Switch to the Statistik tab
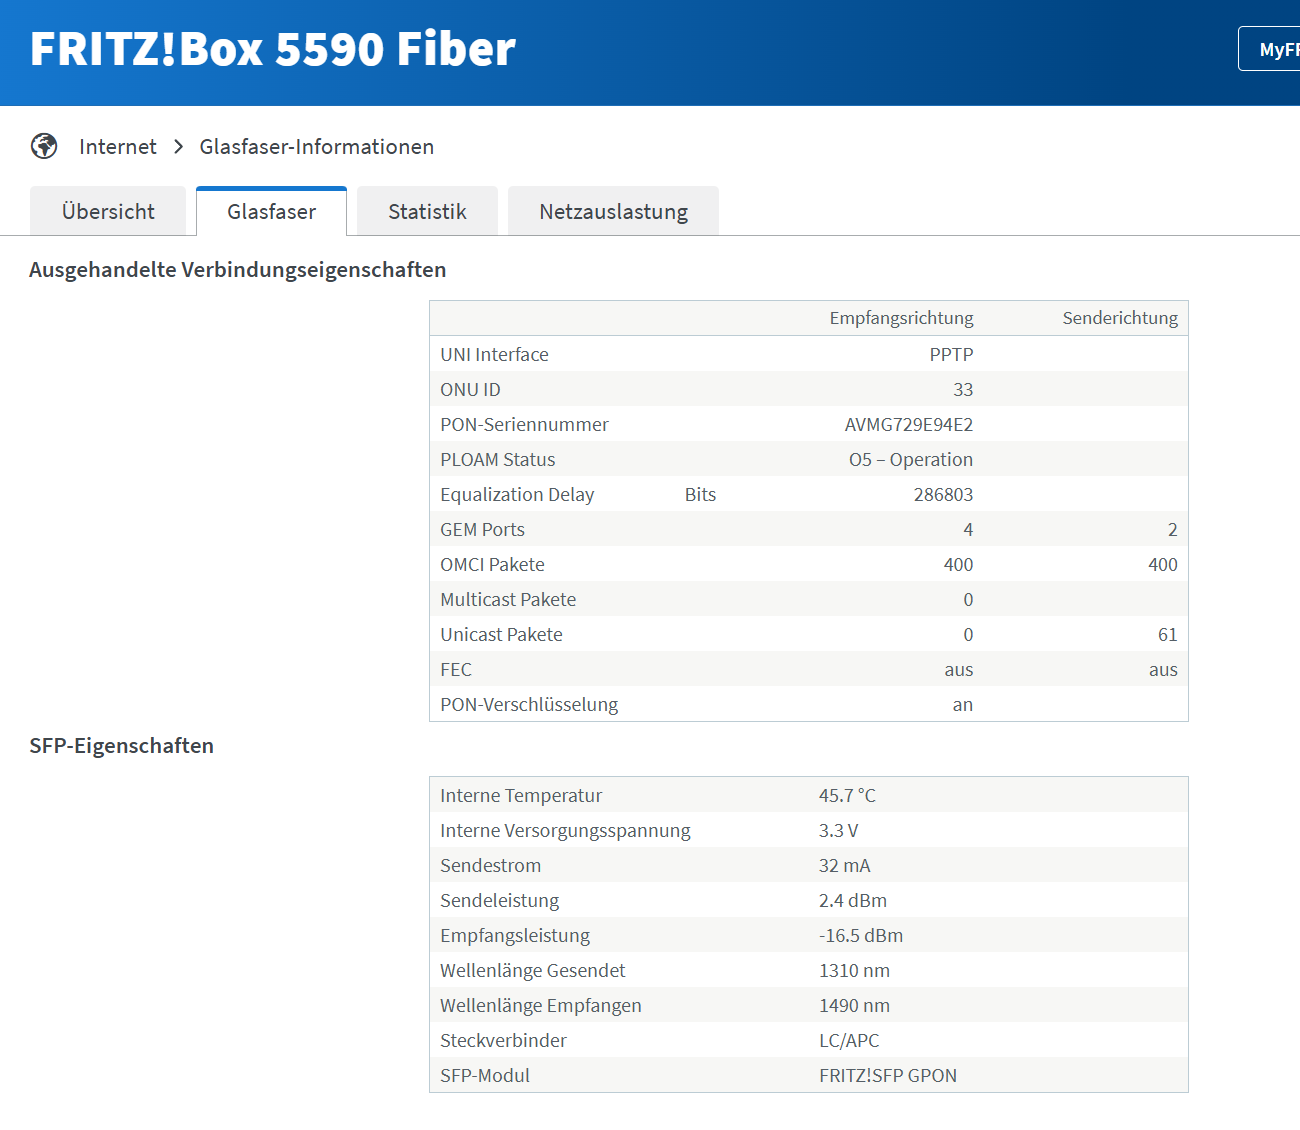Screen dimensions: 1300x1130 427,211
